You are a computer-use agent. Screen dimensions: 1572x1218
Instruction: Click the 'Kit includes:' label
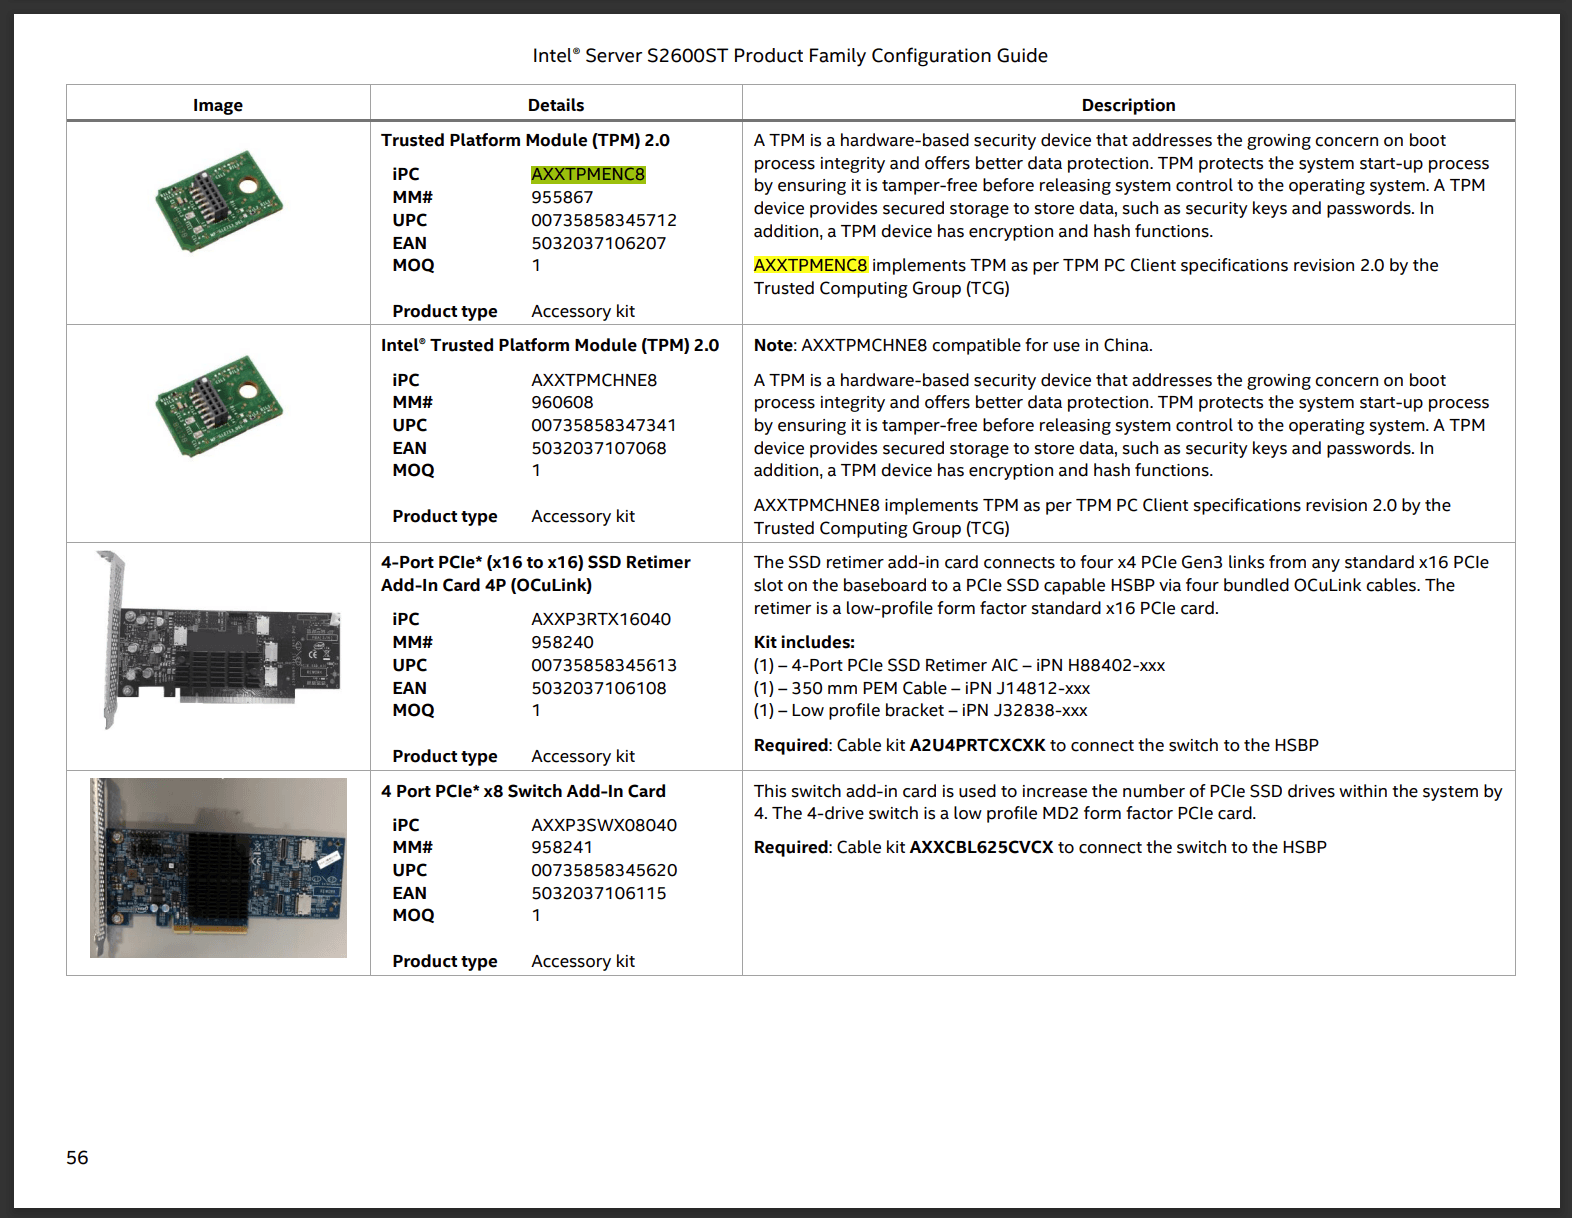tap(804, 642)
